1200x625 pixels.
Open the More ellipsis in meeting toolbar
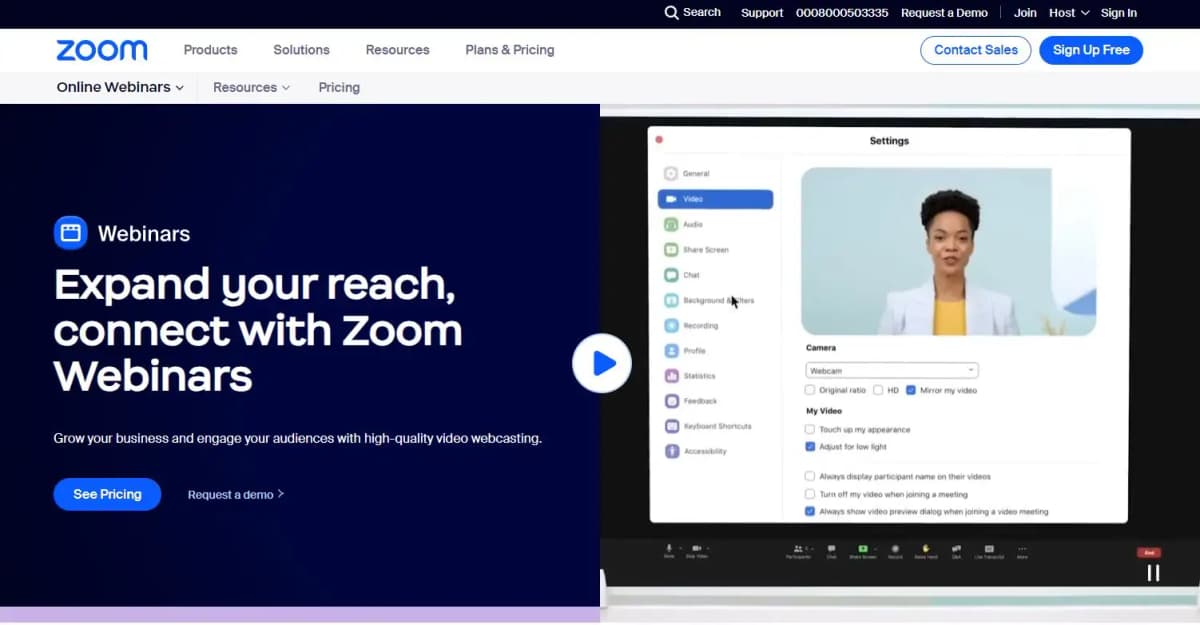click(1021, 548)
